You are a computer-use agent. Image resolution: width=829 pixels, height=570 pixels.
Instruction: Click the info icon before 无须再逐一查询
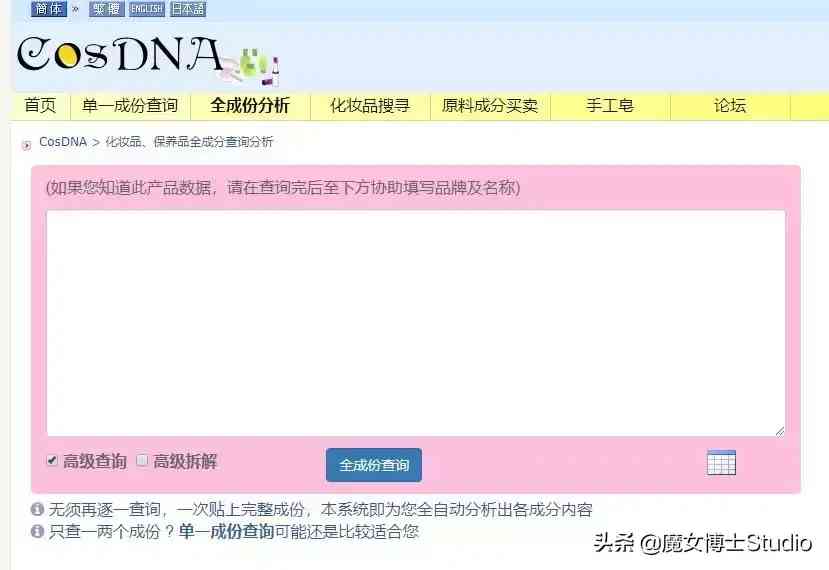point(37,509)
